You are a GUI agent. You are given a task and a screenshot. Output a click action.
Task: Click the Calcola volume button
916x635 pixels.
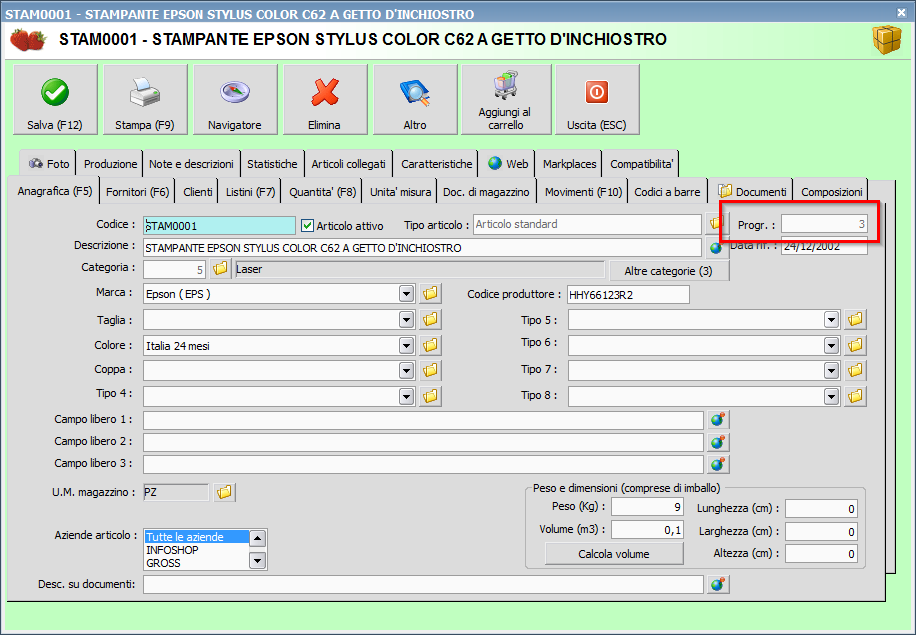point(614,554)
